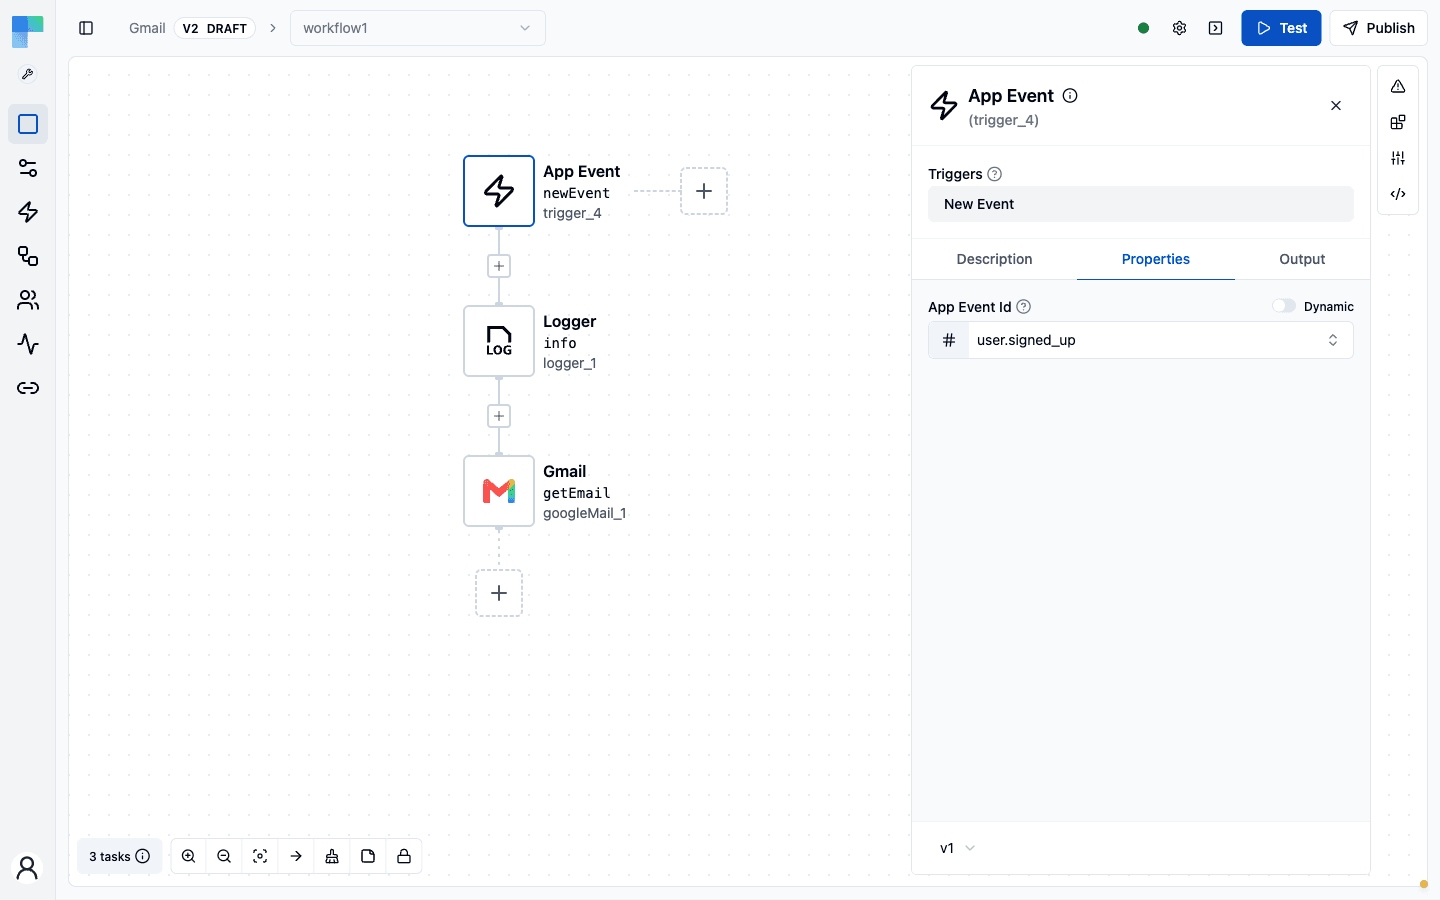Click the lock canvas icon
The image size is (1440, 900).
404,856
